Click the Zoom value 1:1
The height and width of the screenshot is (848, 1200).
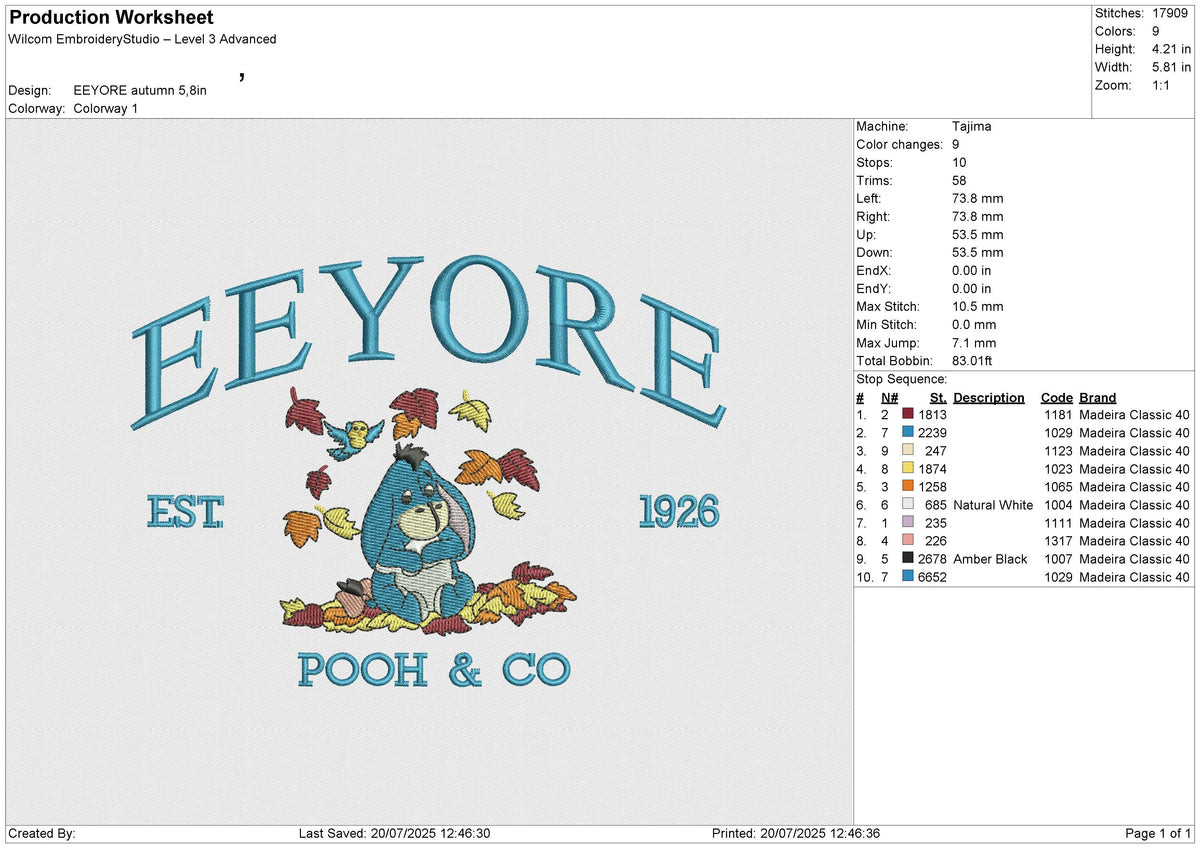pyautogui.click(x=1163, y=85)
